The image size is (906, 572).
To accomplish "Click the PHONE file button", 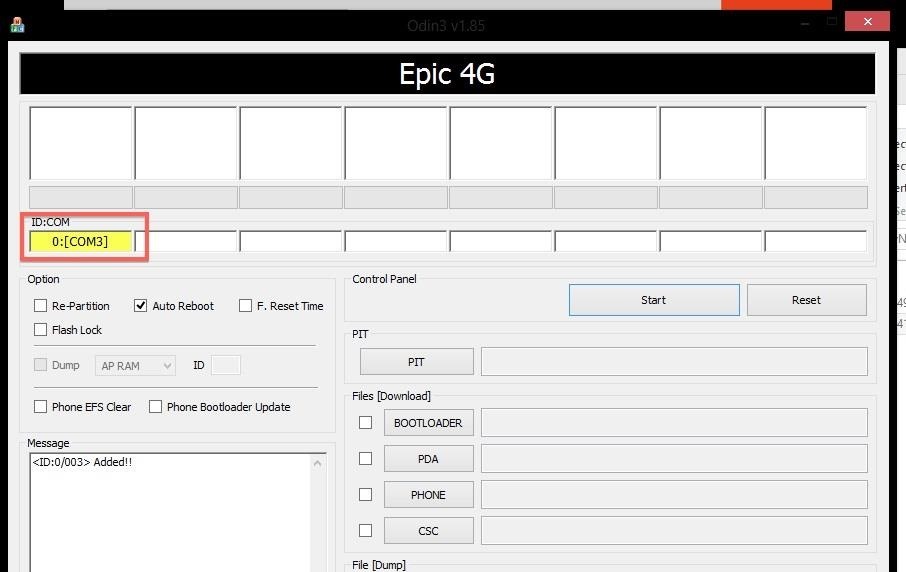I will (x=429, y=495).
